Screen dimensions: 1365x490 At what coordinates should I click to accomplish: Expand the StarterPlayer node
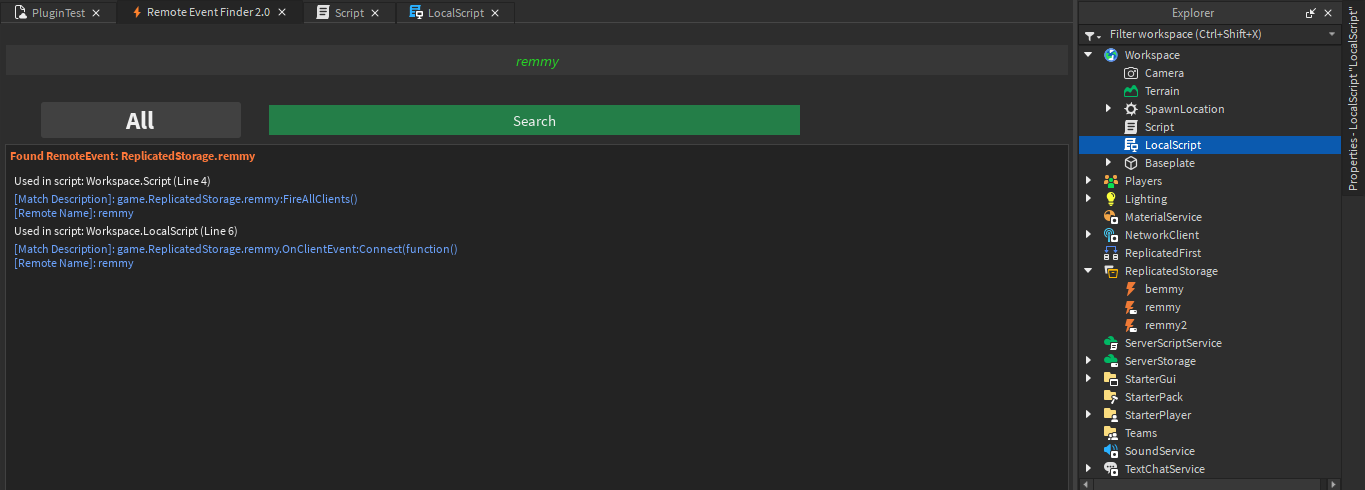pos(1088,415)
